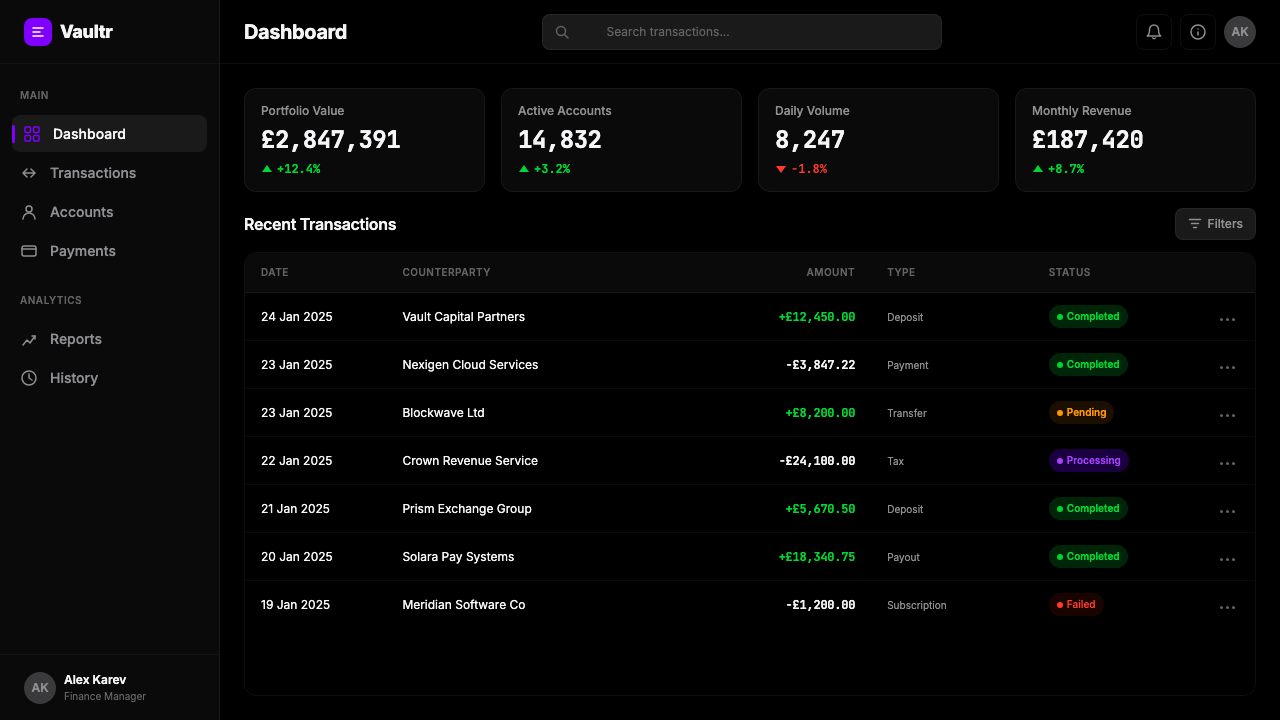This screenshot has width=1280, height=720.
Task: Click the Recent Transactions heading
Action: 320,224
